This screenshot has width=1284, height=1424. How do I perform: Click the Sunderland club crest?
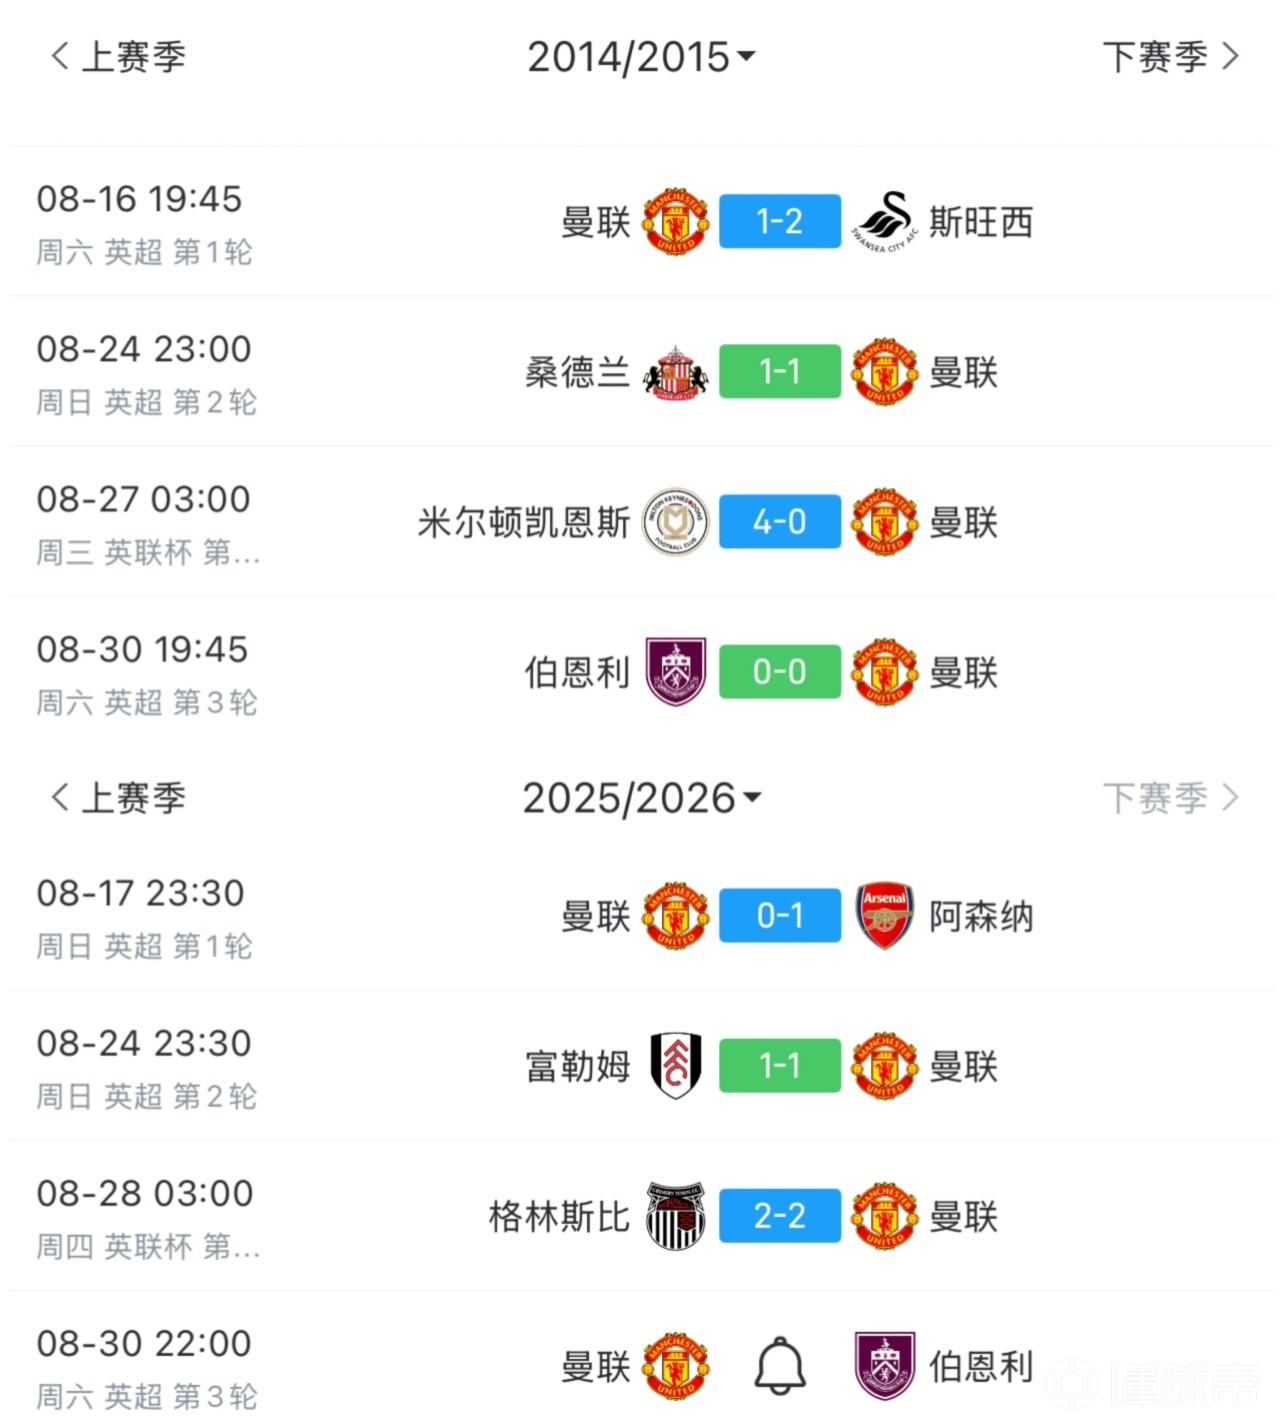[676, 372]
